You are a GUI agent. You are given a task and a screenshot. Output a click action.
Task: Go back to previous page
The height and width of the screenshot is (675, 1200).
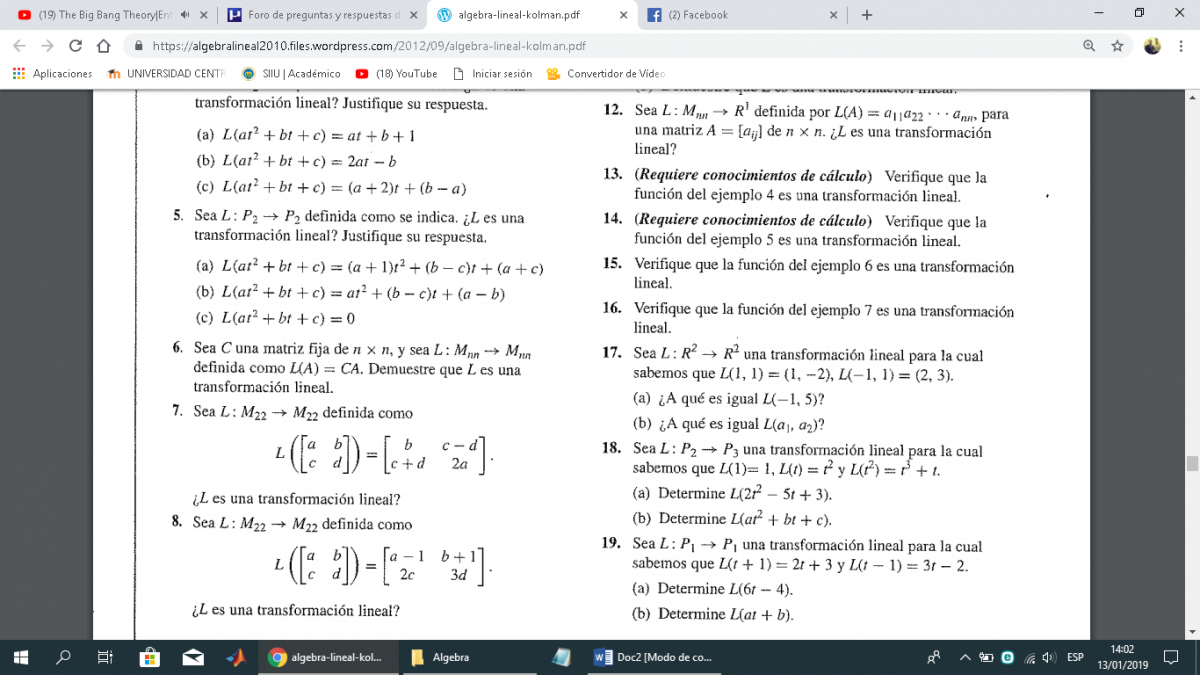click(19, 46)
